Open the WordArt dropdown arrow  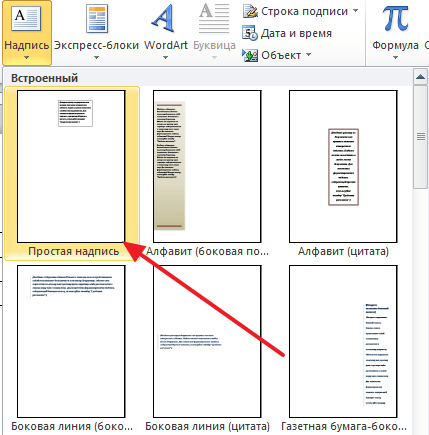click(165, 58)
